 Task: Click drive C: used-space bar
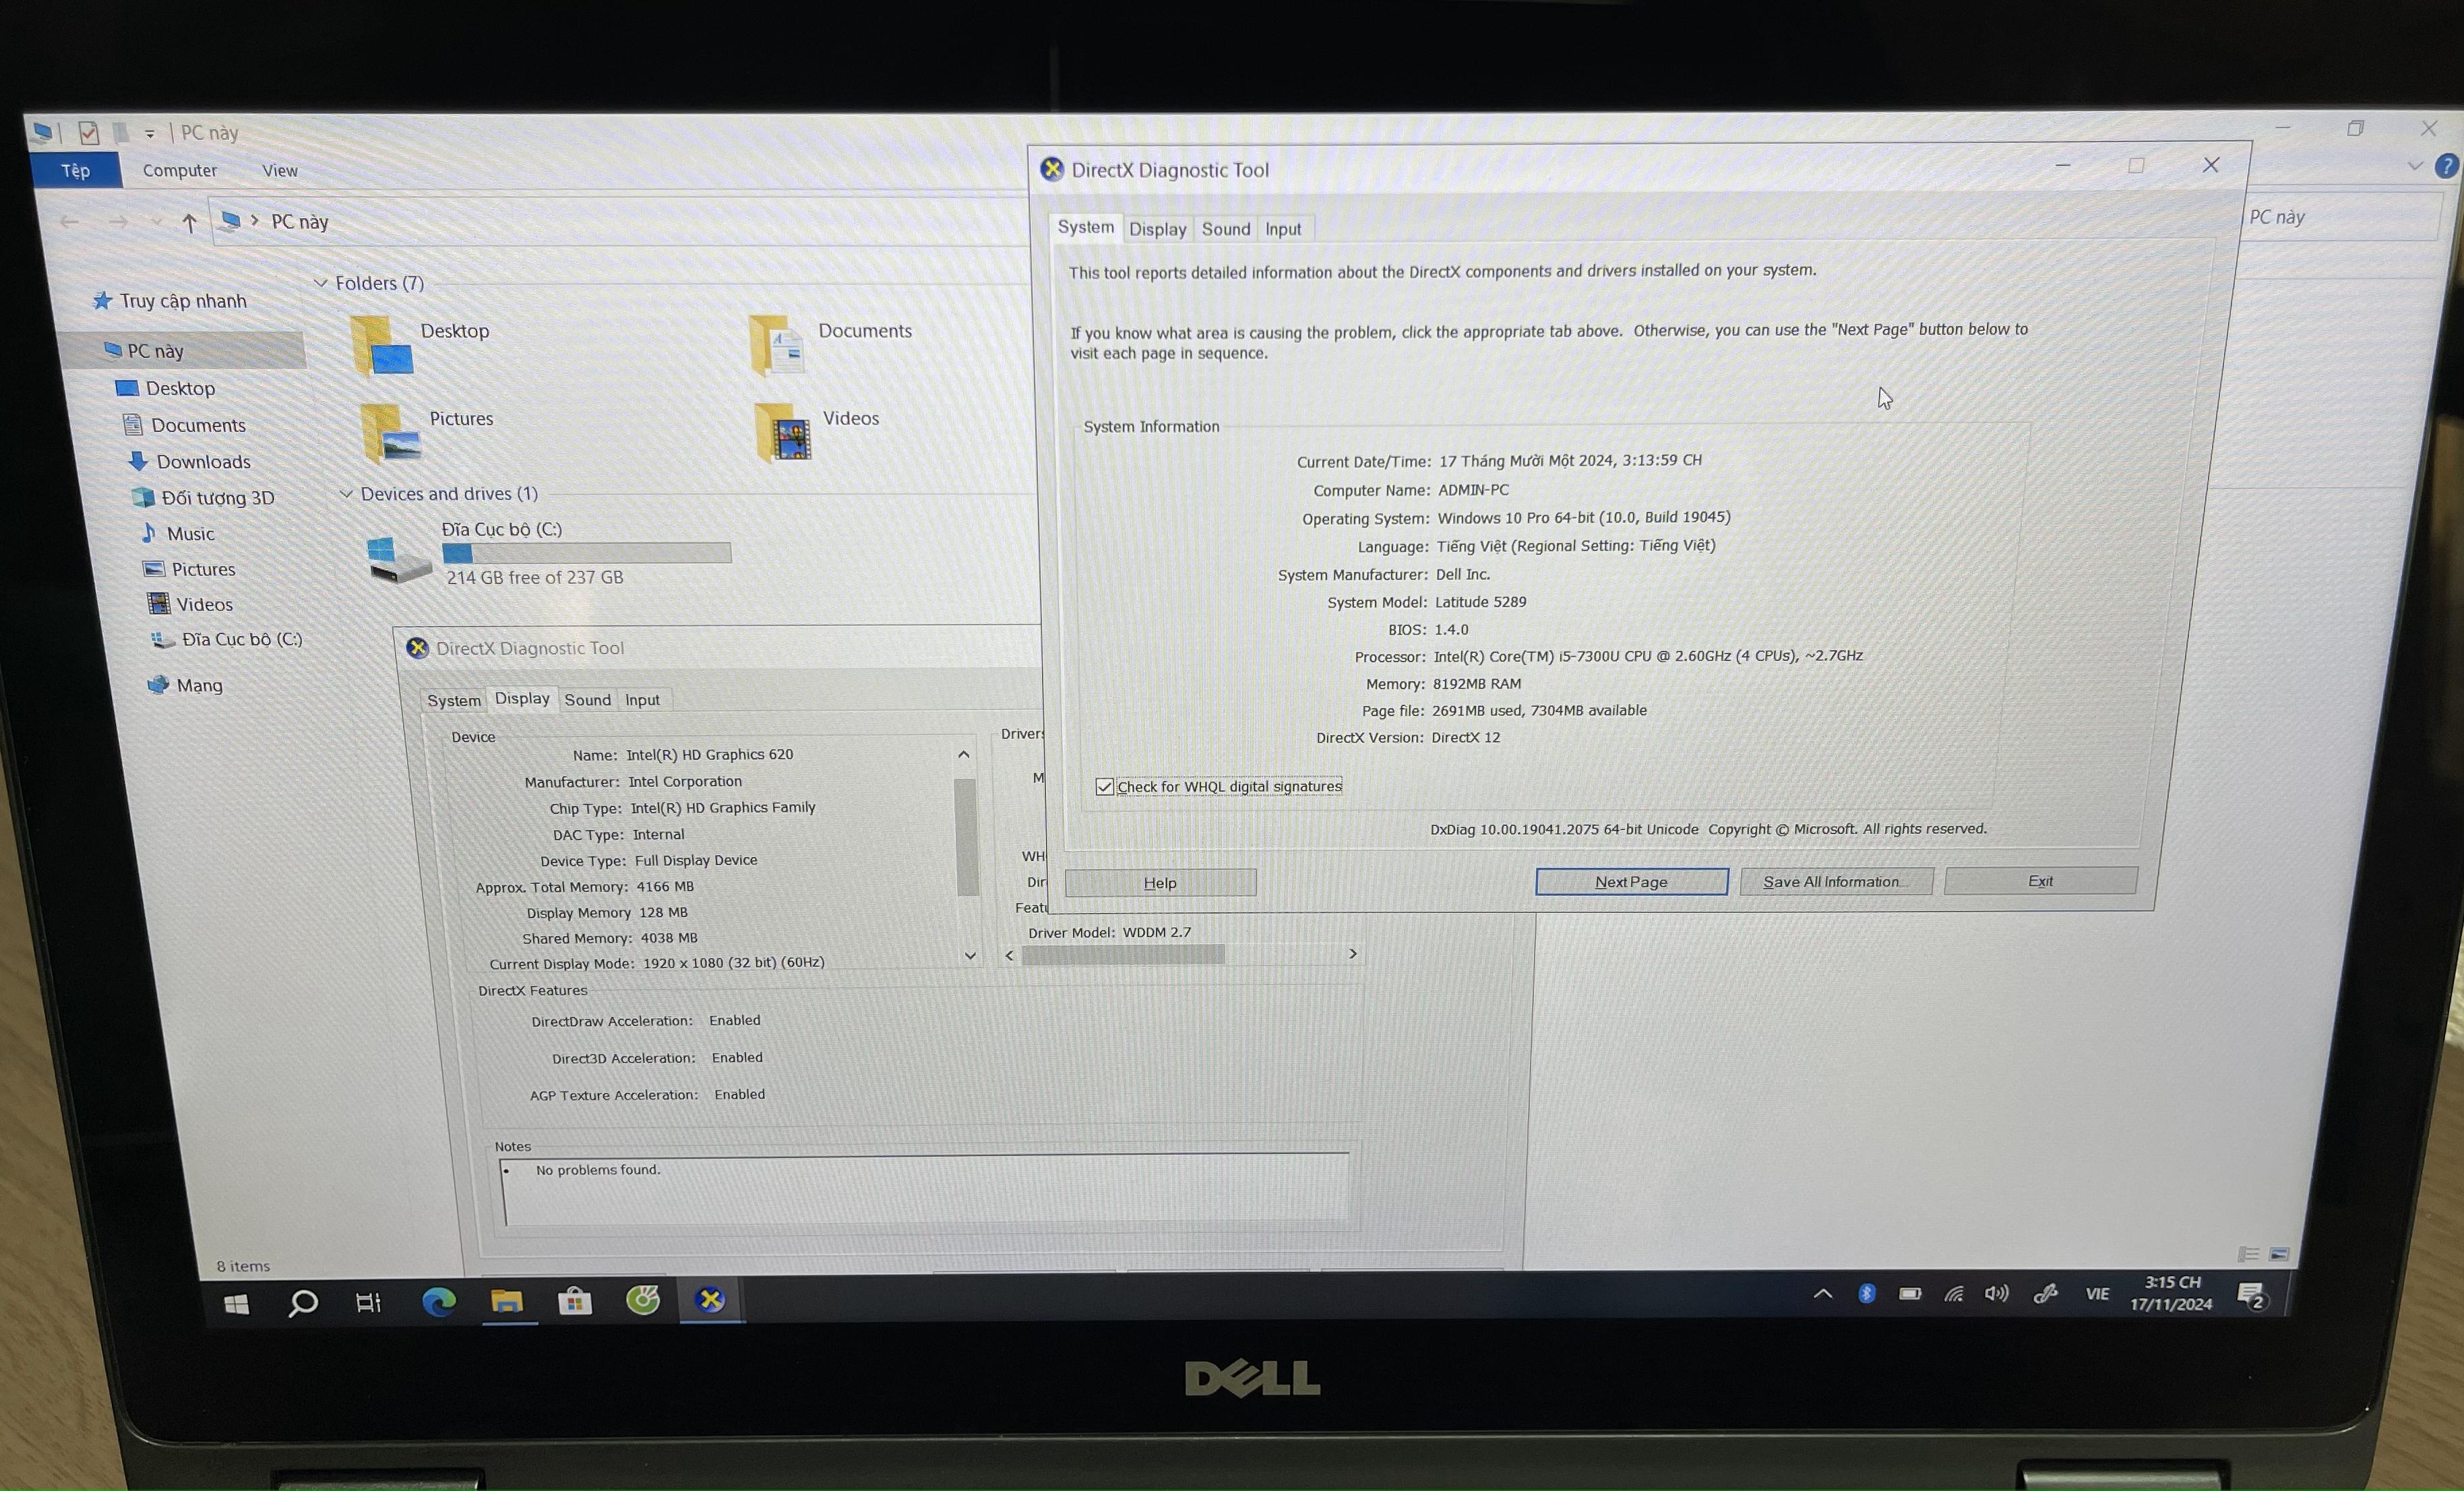[586, 553]
